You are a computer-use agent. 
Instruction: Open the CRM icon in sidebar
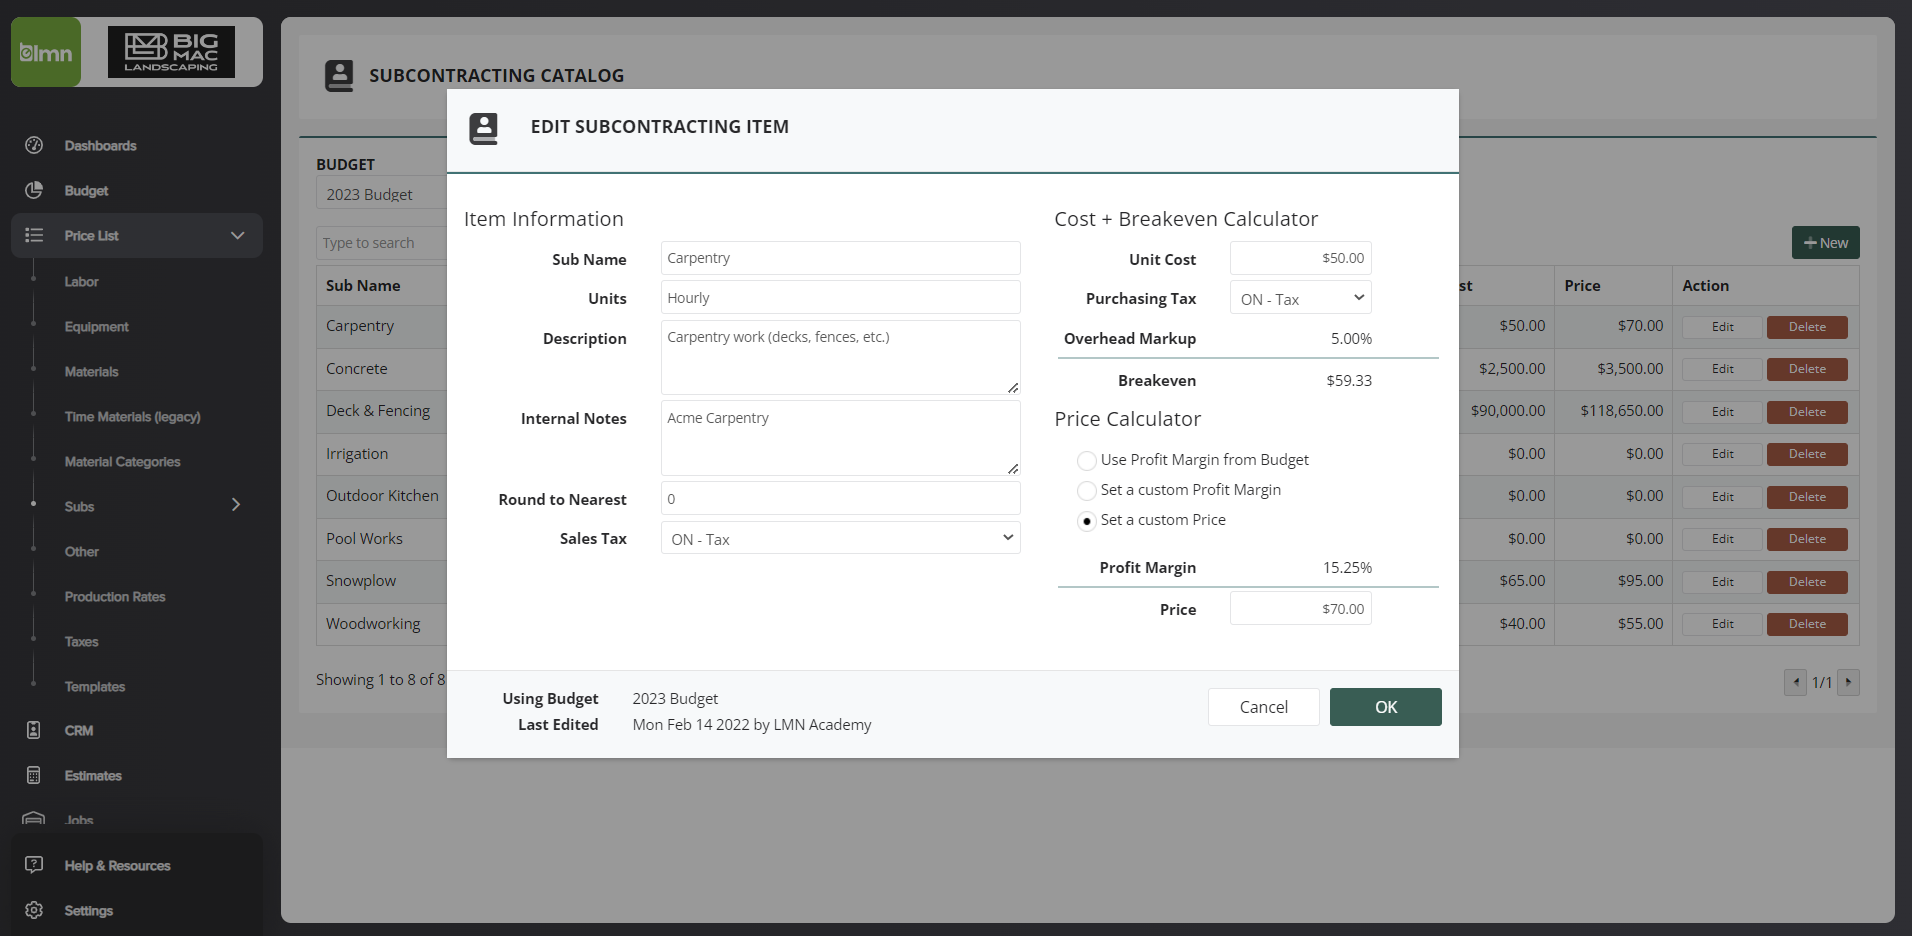[34, 730]
